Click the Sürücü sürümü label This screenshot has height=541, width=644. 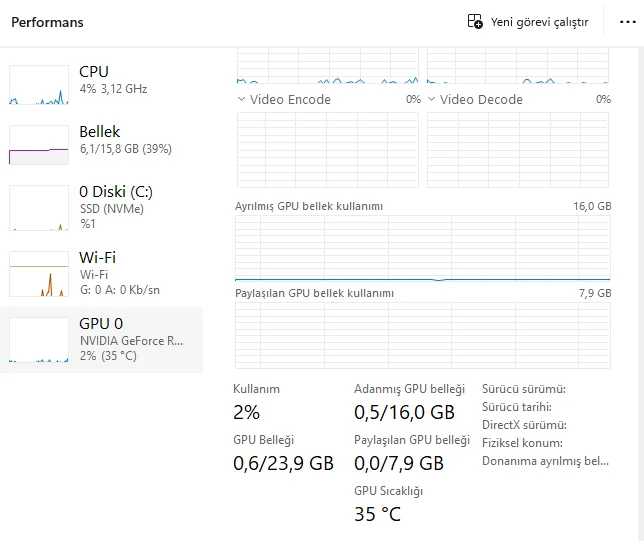pos(523,389)
